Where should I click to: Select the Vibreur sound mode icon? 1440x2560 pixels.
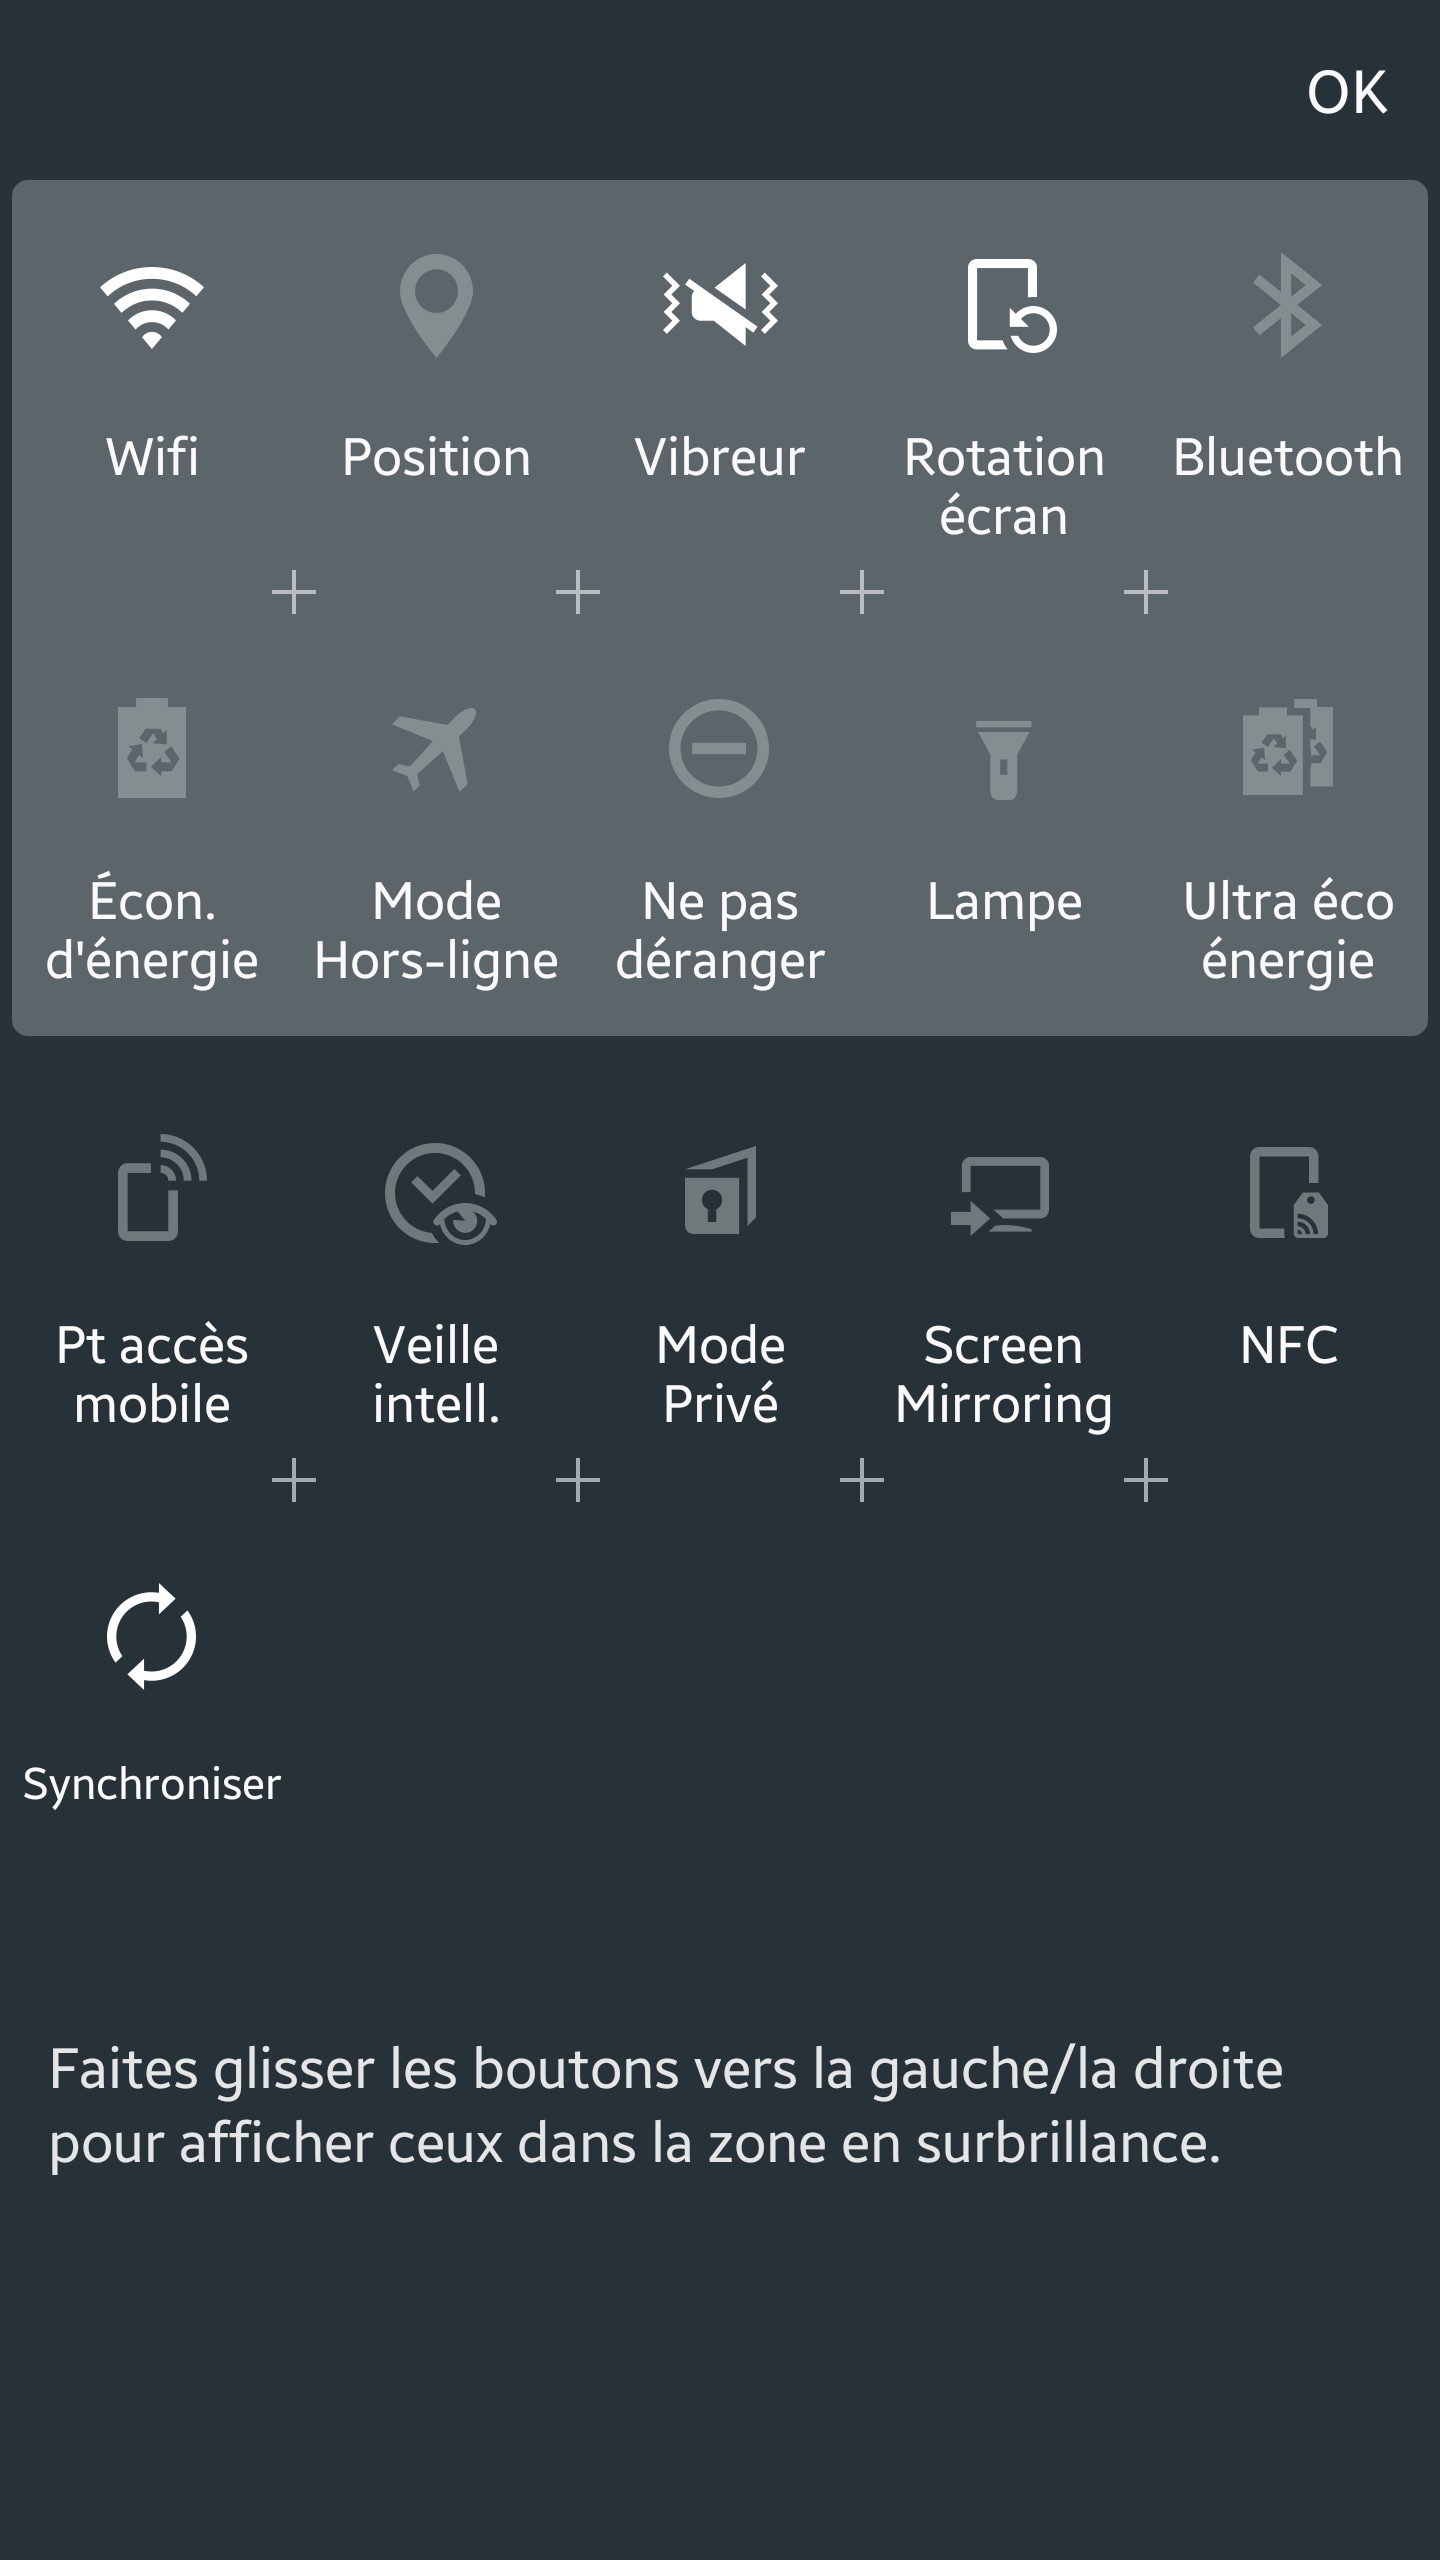coord(720,304)
